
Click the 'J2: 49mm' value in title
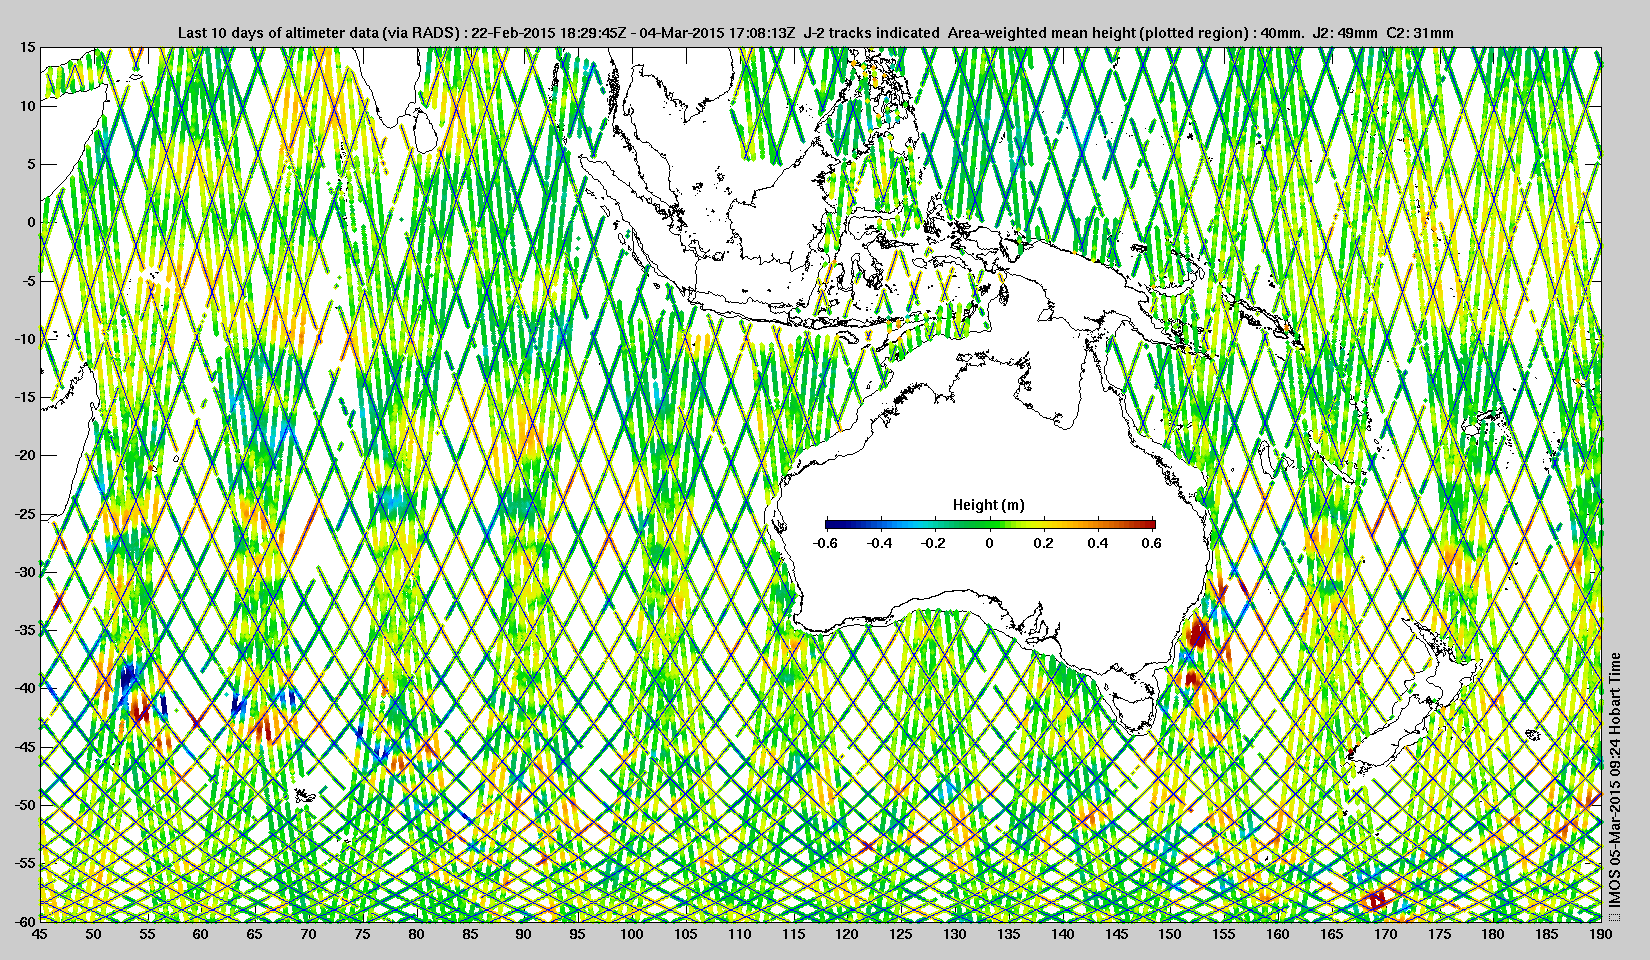tap(1347, 33)
